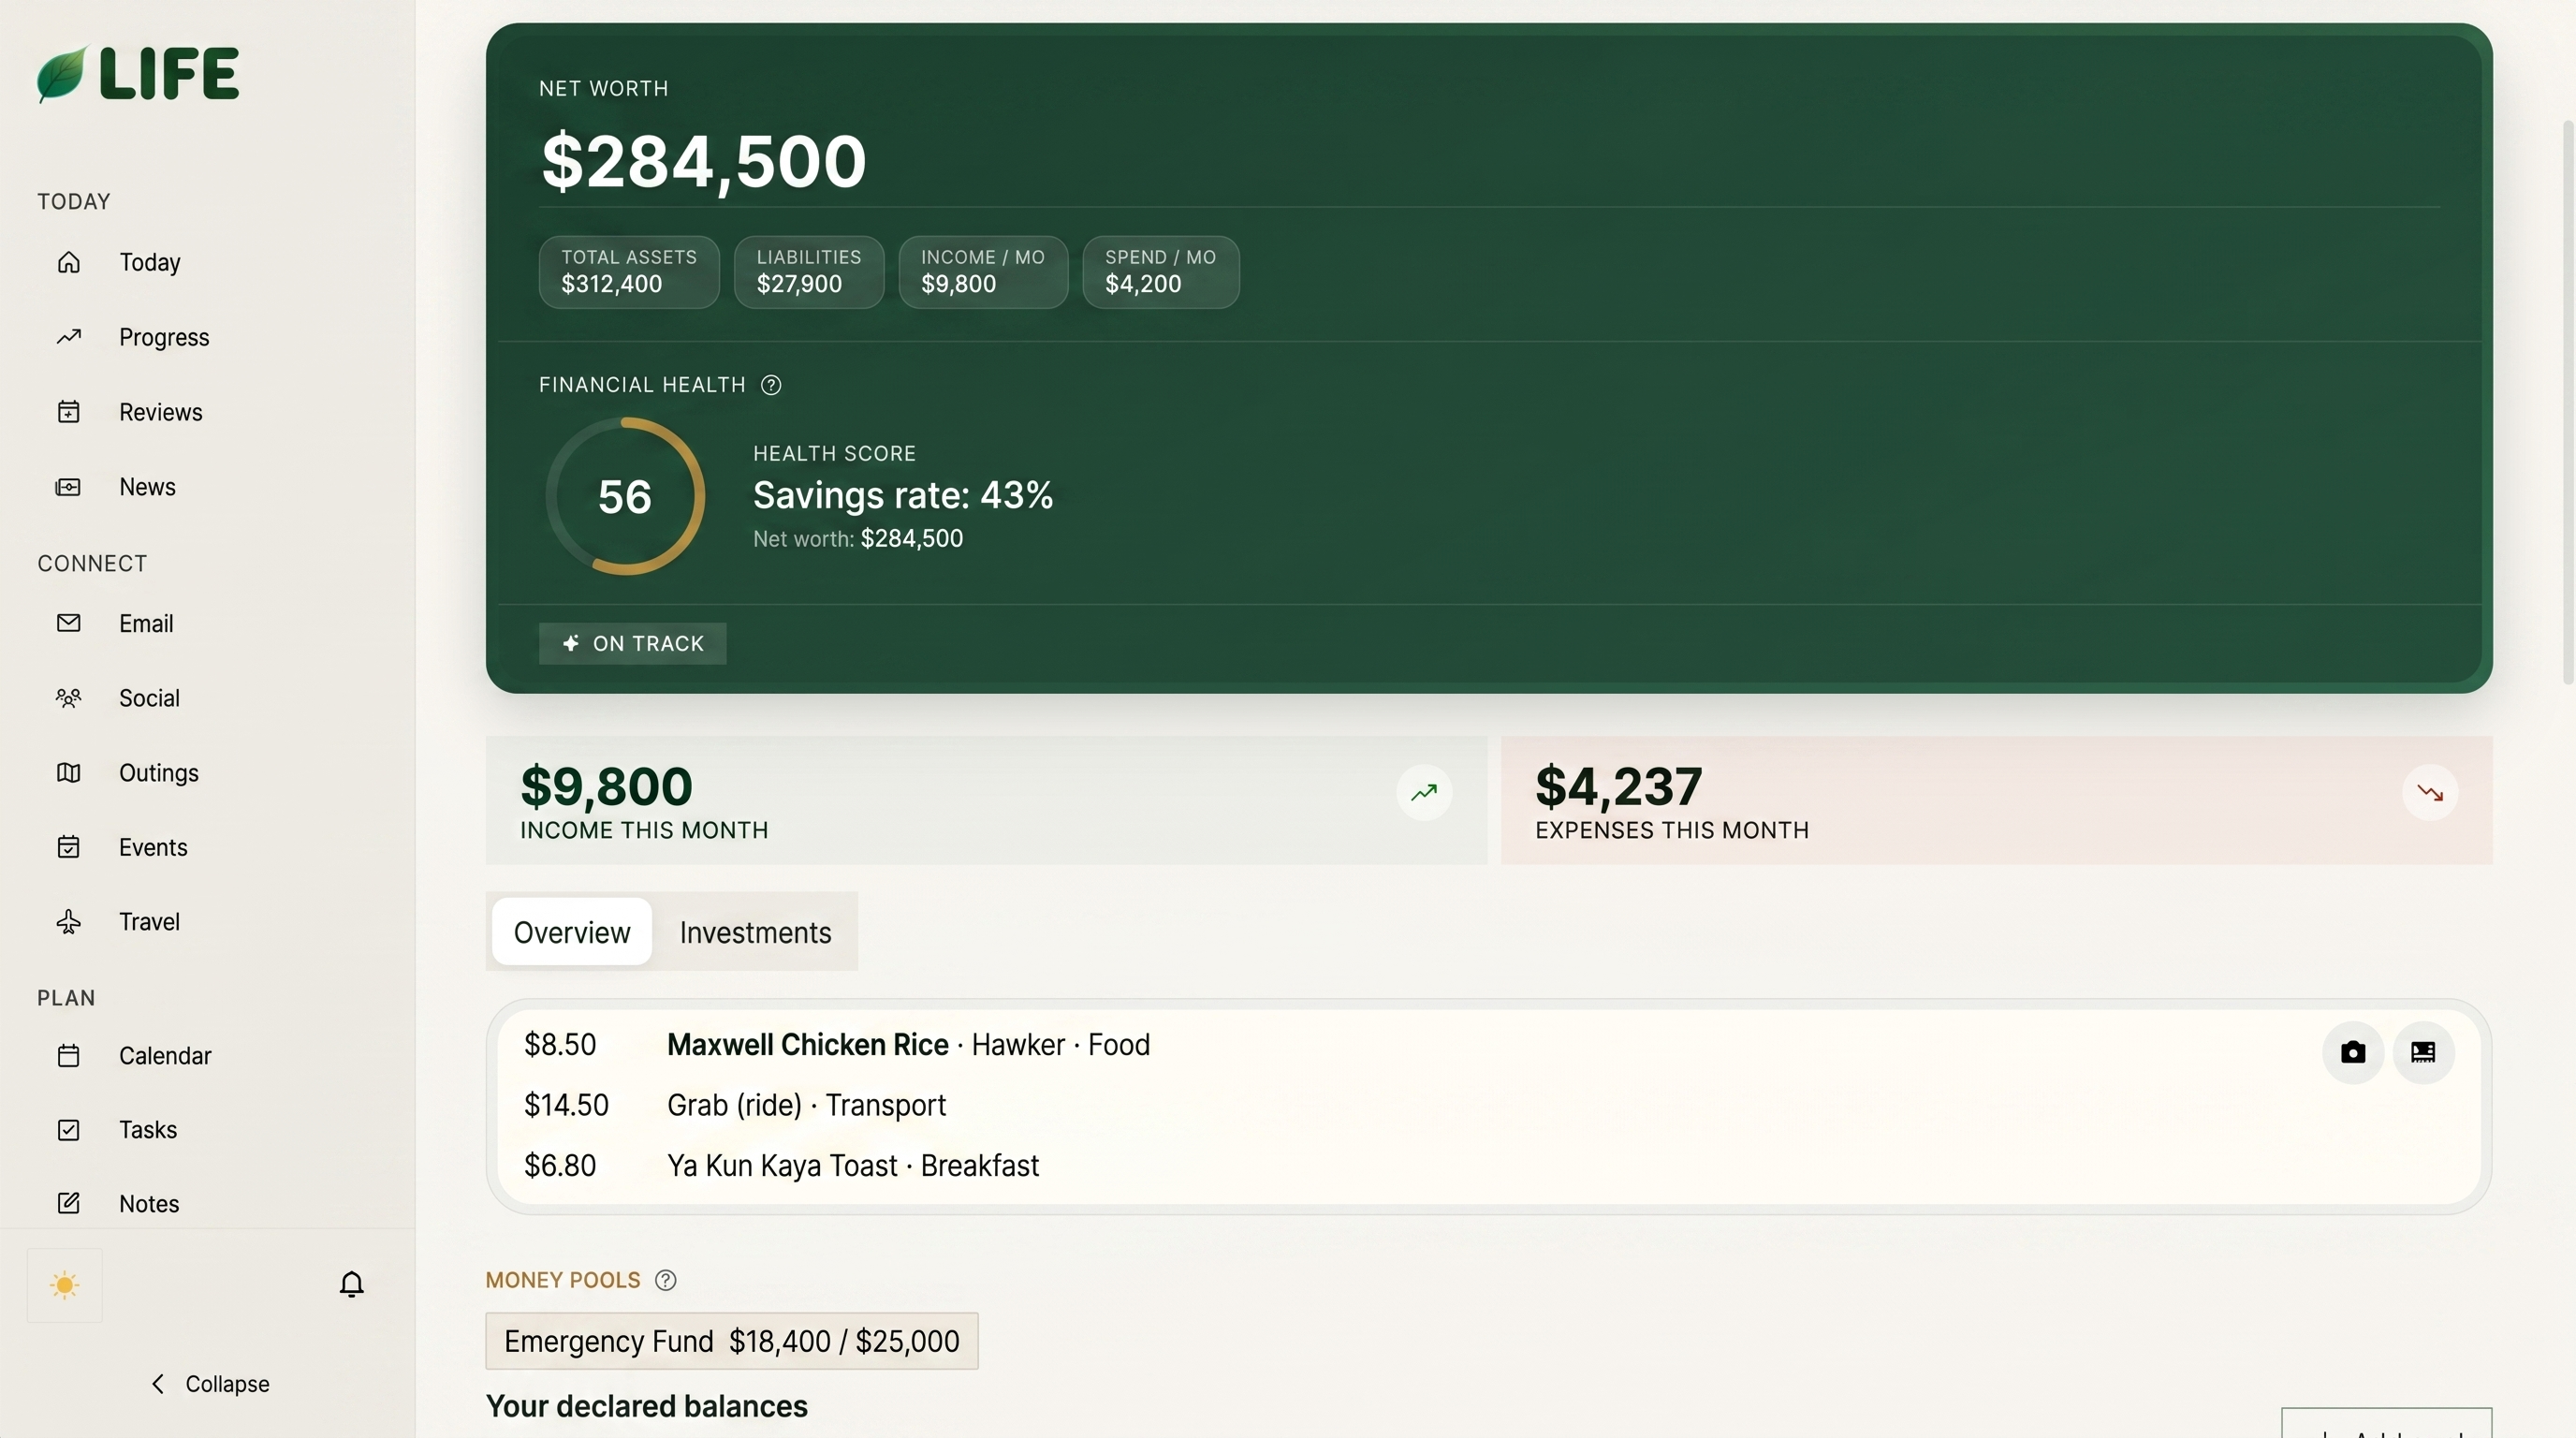Open the Today home icon
This screenshot has height=1438, width=2576.
tap(68, 262)
